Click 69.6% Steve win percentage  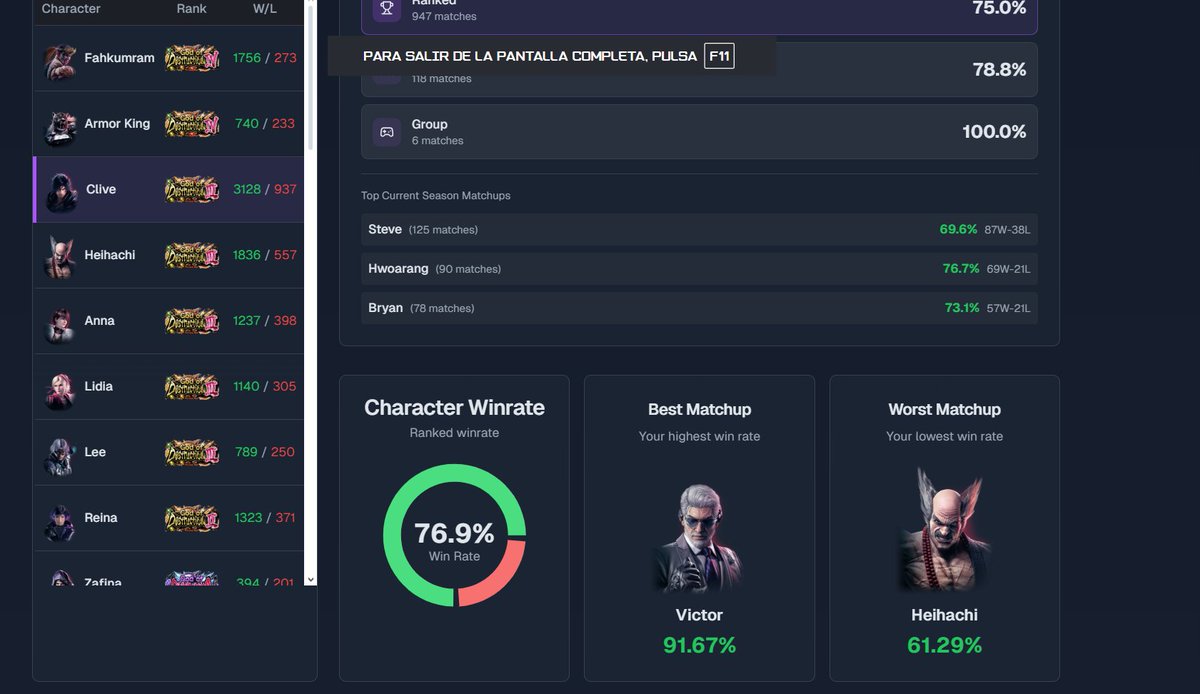pos(958,230)
